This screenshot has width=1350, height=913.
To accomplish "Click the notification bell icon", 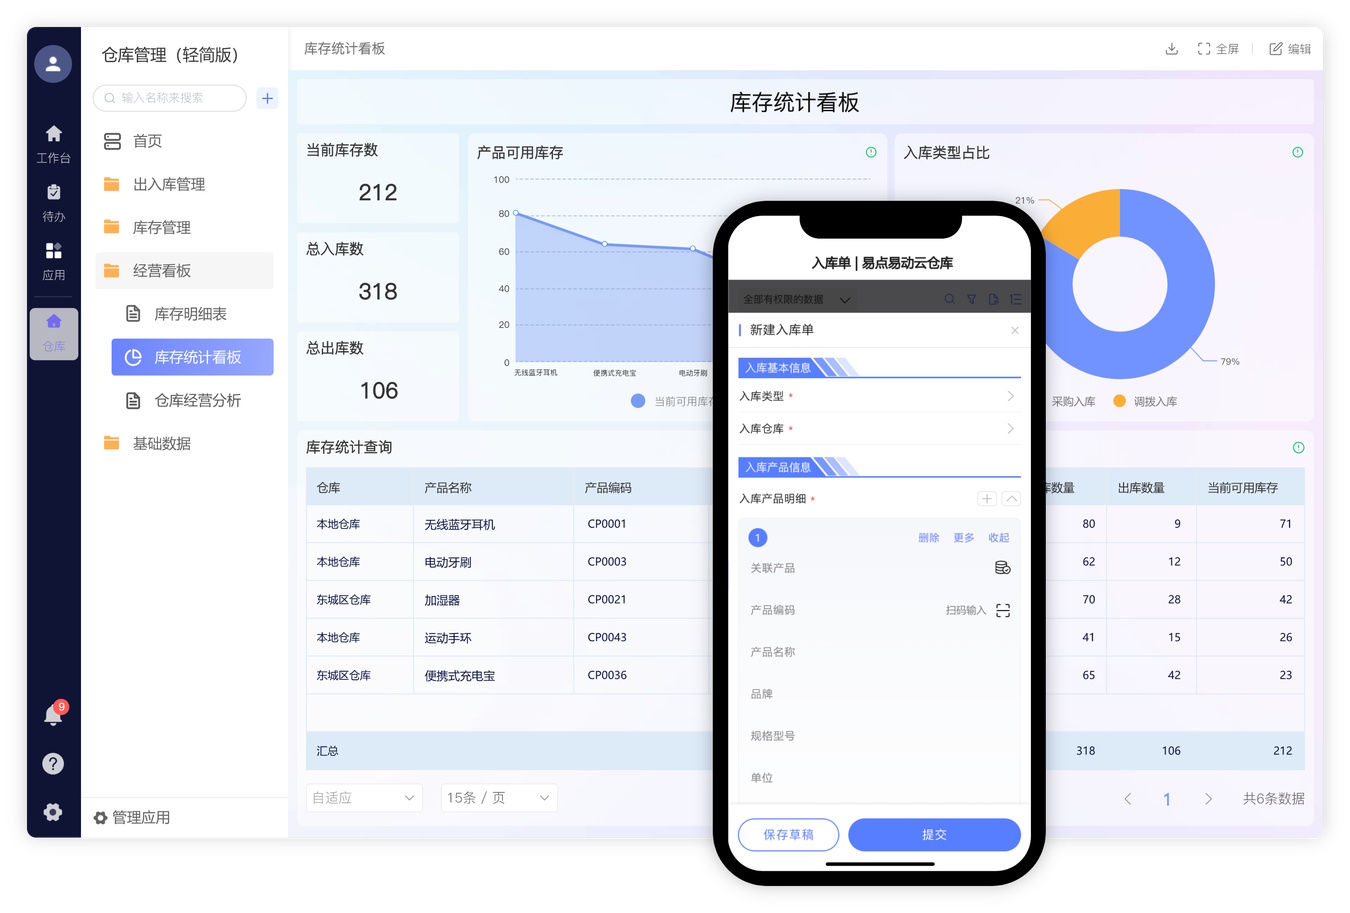I will [x=53, y=714].
